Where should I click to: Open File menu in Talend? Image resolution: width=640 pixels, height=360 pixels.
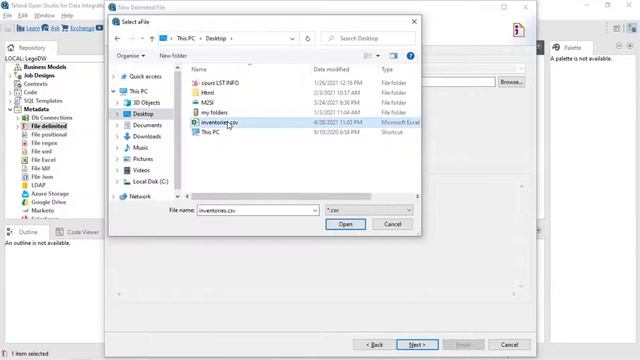[x=7, y=16]
